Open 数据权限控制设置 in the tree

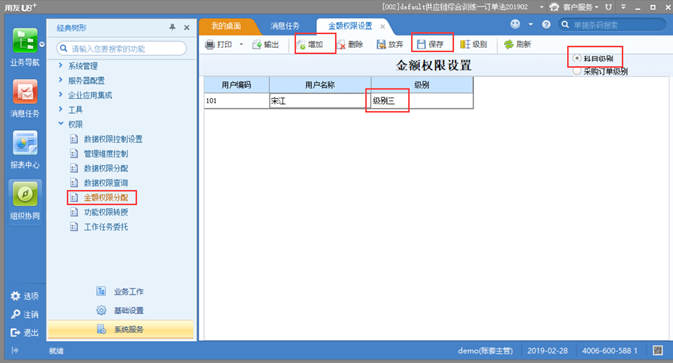point(113,139)
